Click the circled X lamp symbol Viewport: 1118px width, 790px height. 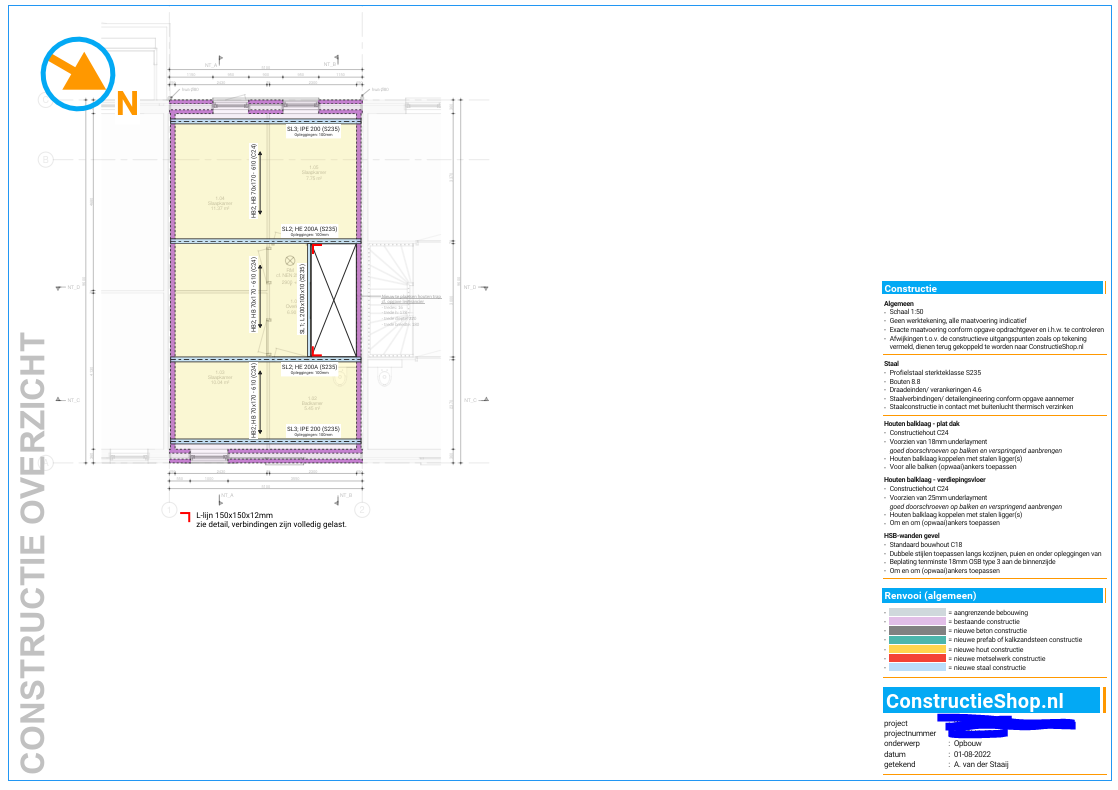click(290, 260)
